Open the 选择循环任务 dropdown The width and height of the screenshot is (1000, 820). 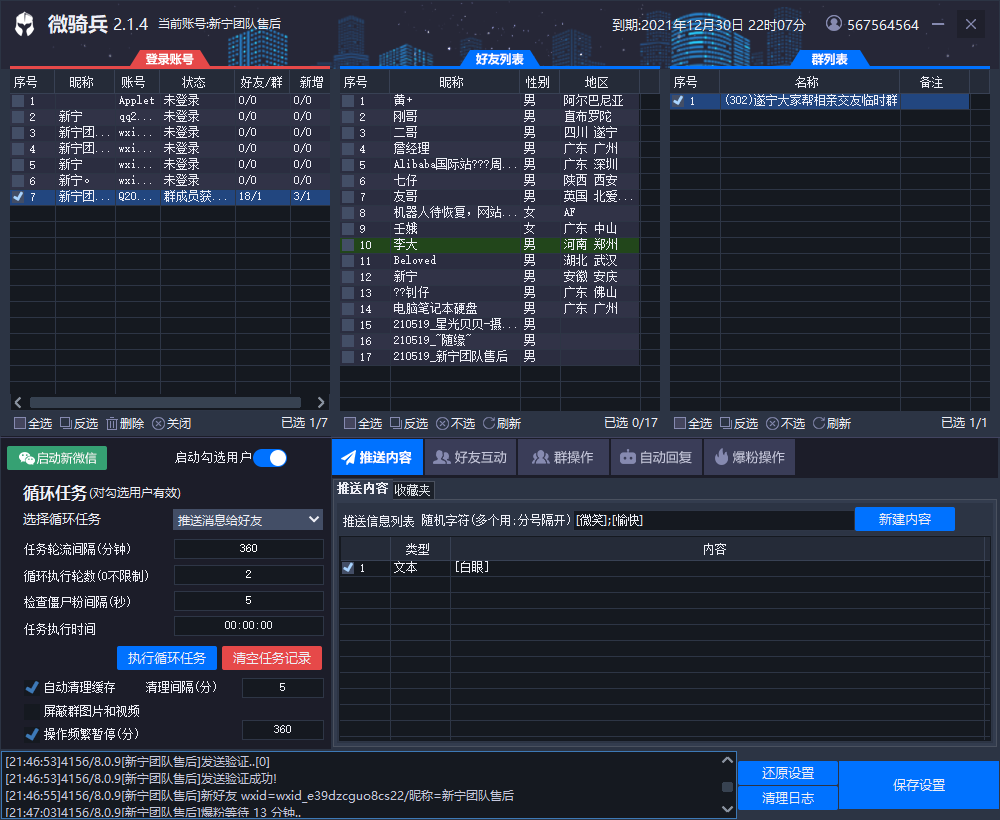pyautogui.click(x=248, y=519)
